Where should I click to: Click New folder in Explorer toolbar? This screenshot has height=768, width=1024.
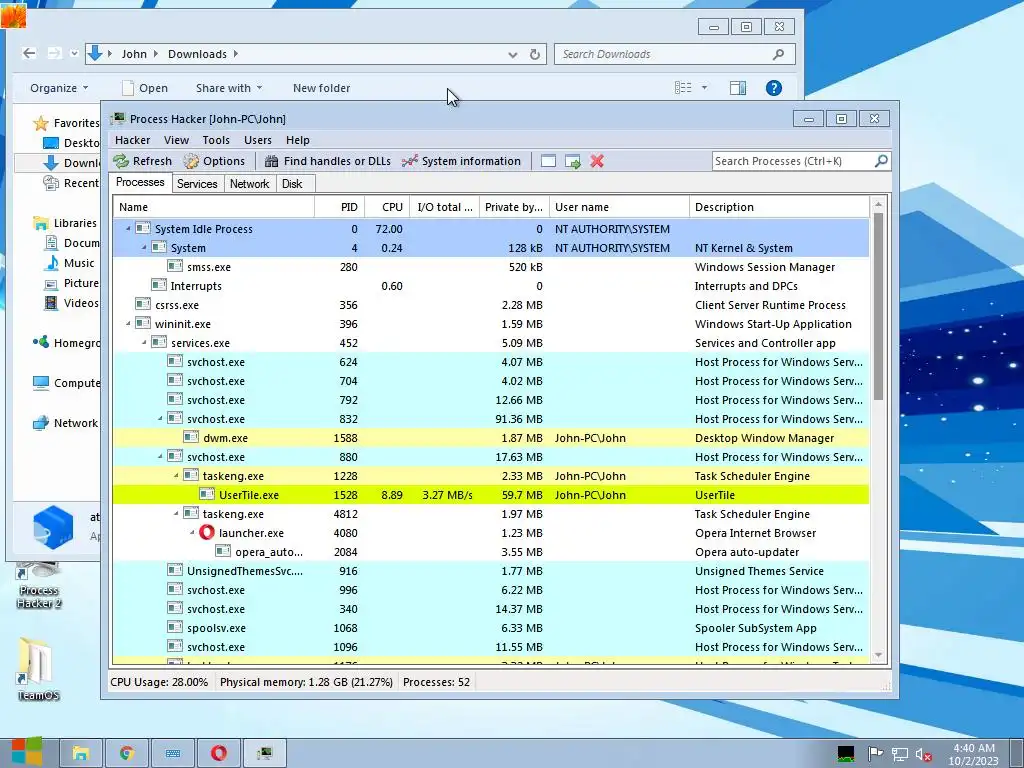(321, 88)
